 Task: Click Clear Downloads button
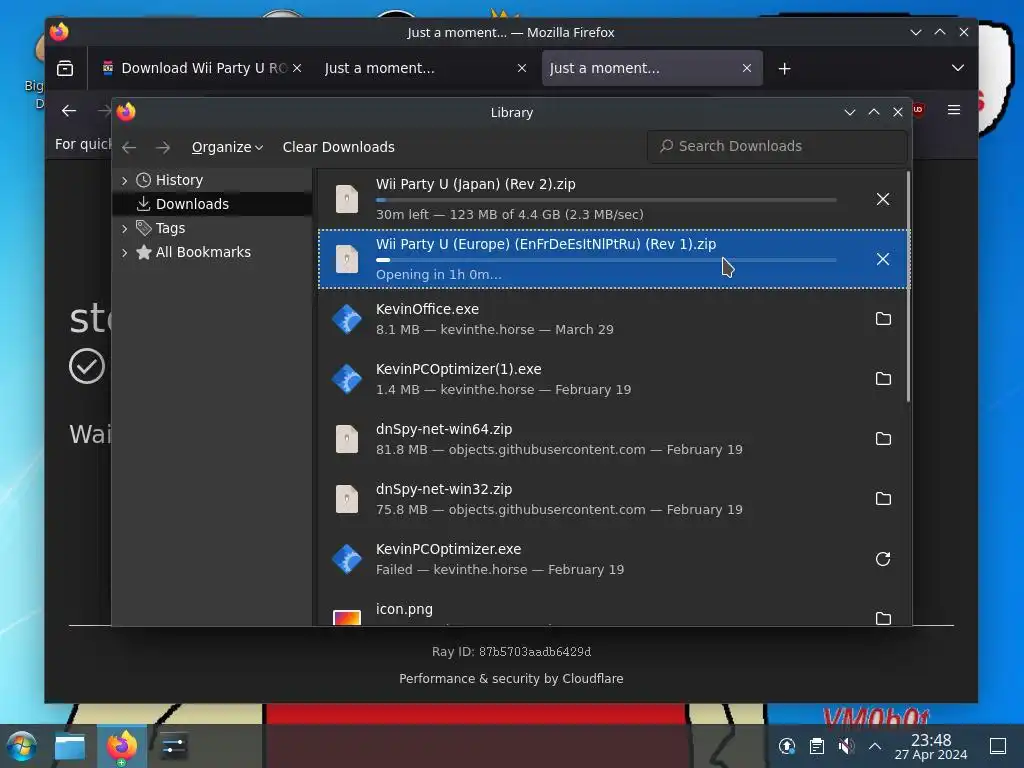338,148
